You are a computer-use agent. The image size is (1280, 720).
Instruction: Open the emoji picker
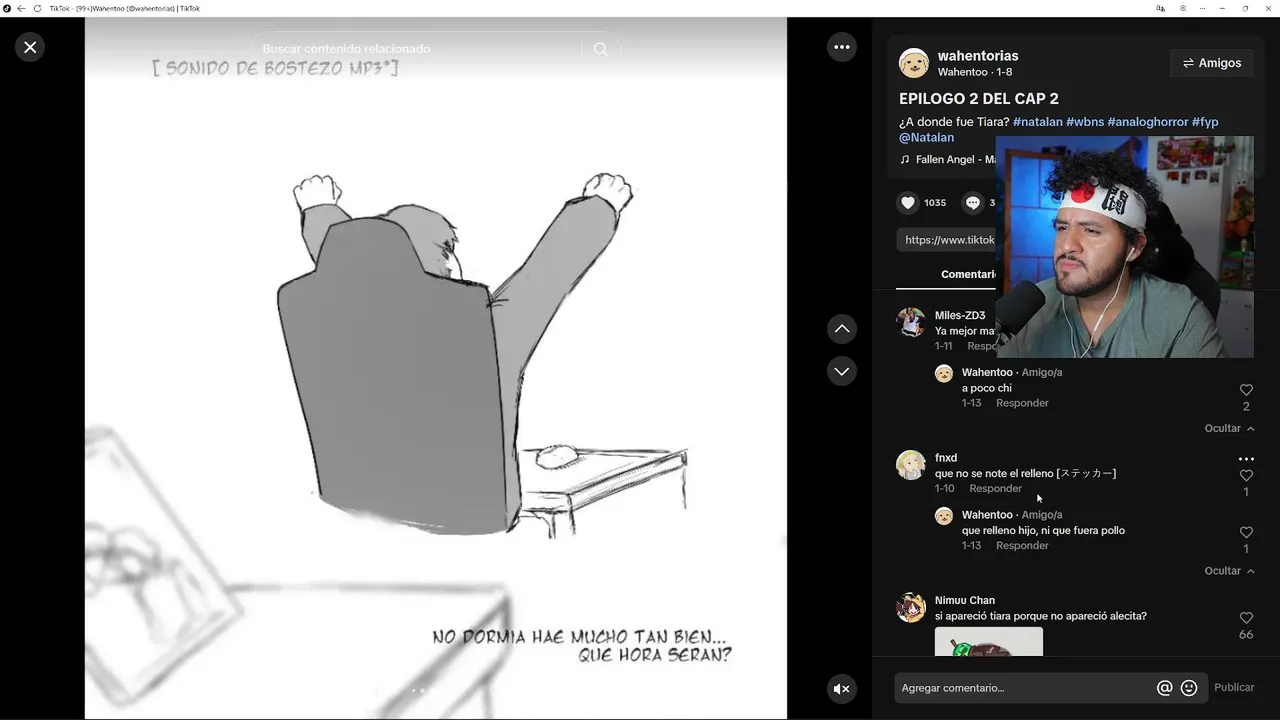coord(1189,688)
